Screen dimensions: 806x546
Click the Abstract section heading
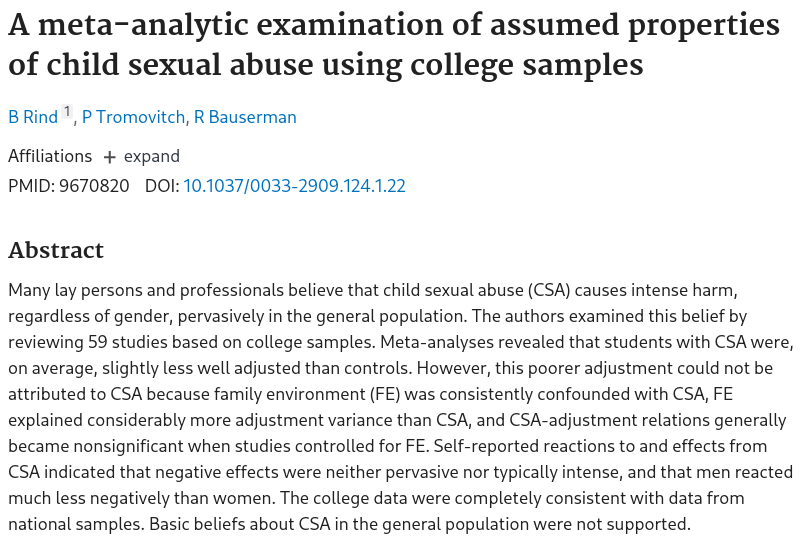56,250
